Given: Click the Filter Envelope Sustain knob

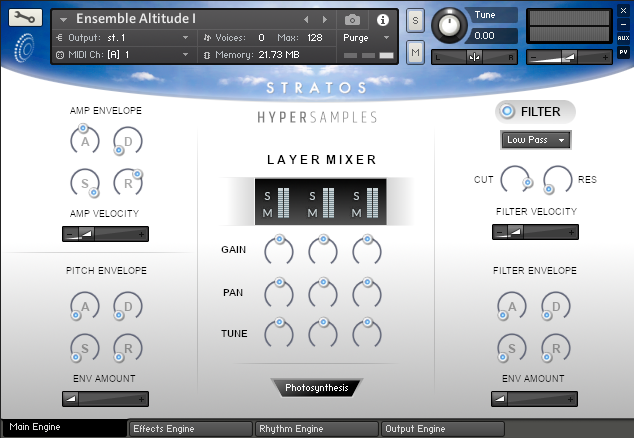Looking at the screenshot, I should [512, 348].
